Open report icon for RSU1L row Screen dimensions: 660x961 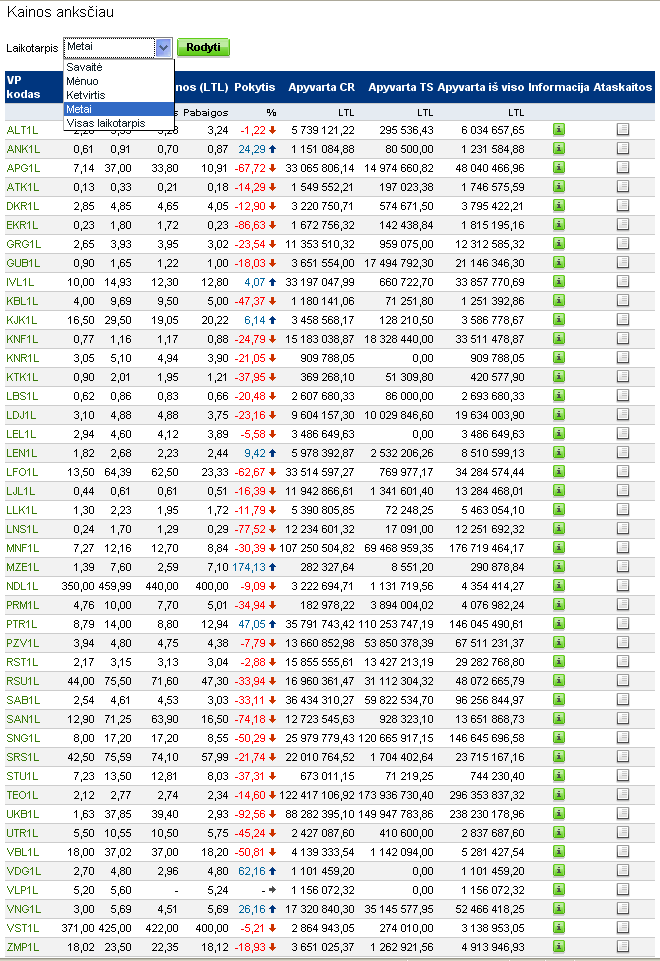coord(623,680)
